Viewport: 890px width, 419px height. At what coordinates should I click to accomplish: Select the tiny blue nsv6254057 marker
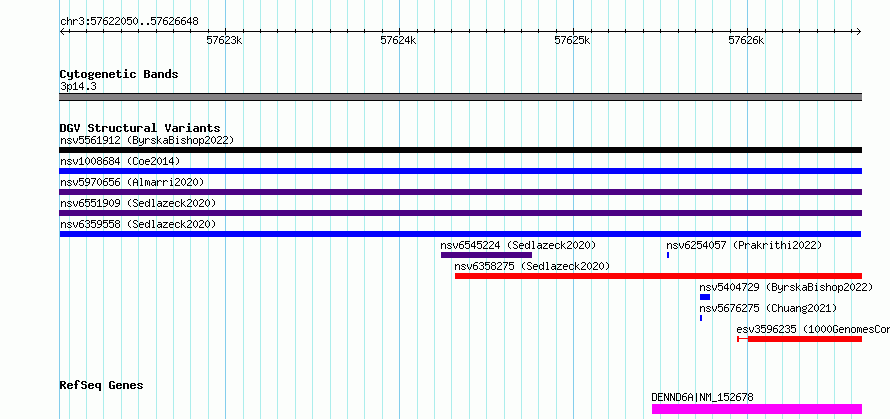click(x=668, y=255)
